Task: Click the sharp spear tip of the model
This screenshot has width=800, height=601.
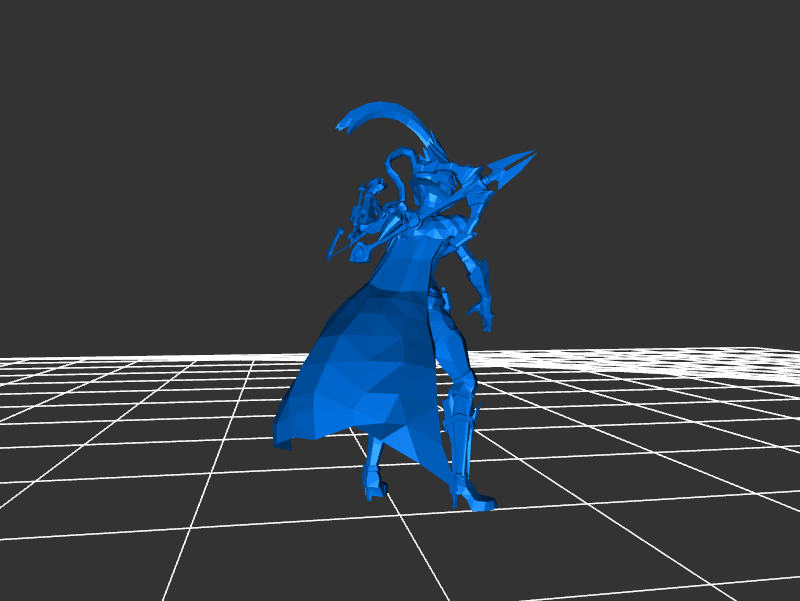Action: (530, 154)
